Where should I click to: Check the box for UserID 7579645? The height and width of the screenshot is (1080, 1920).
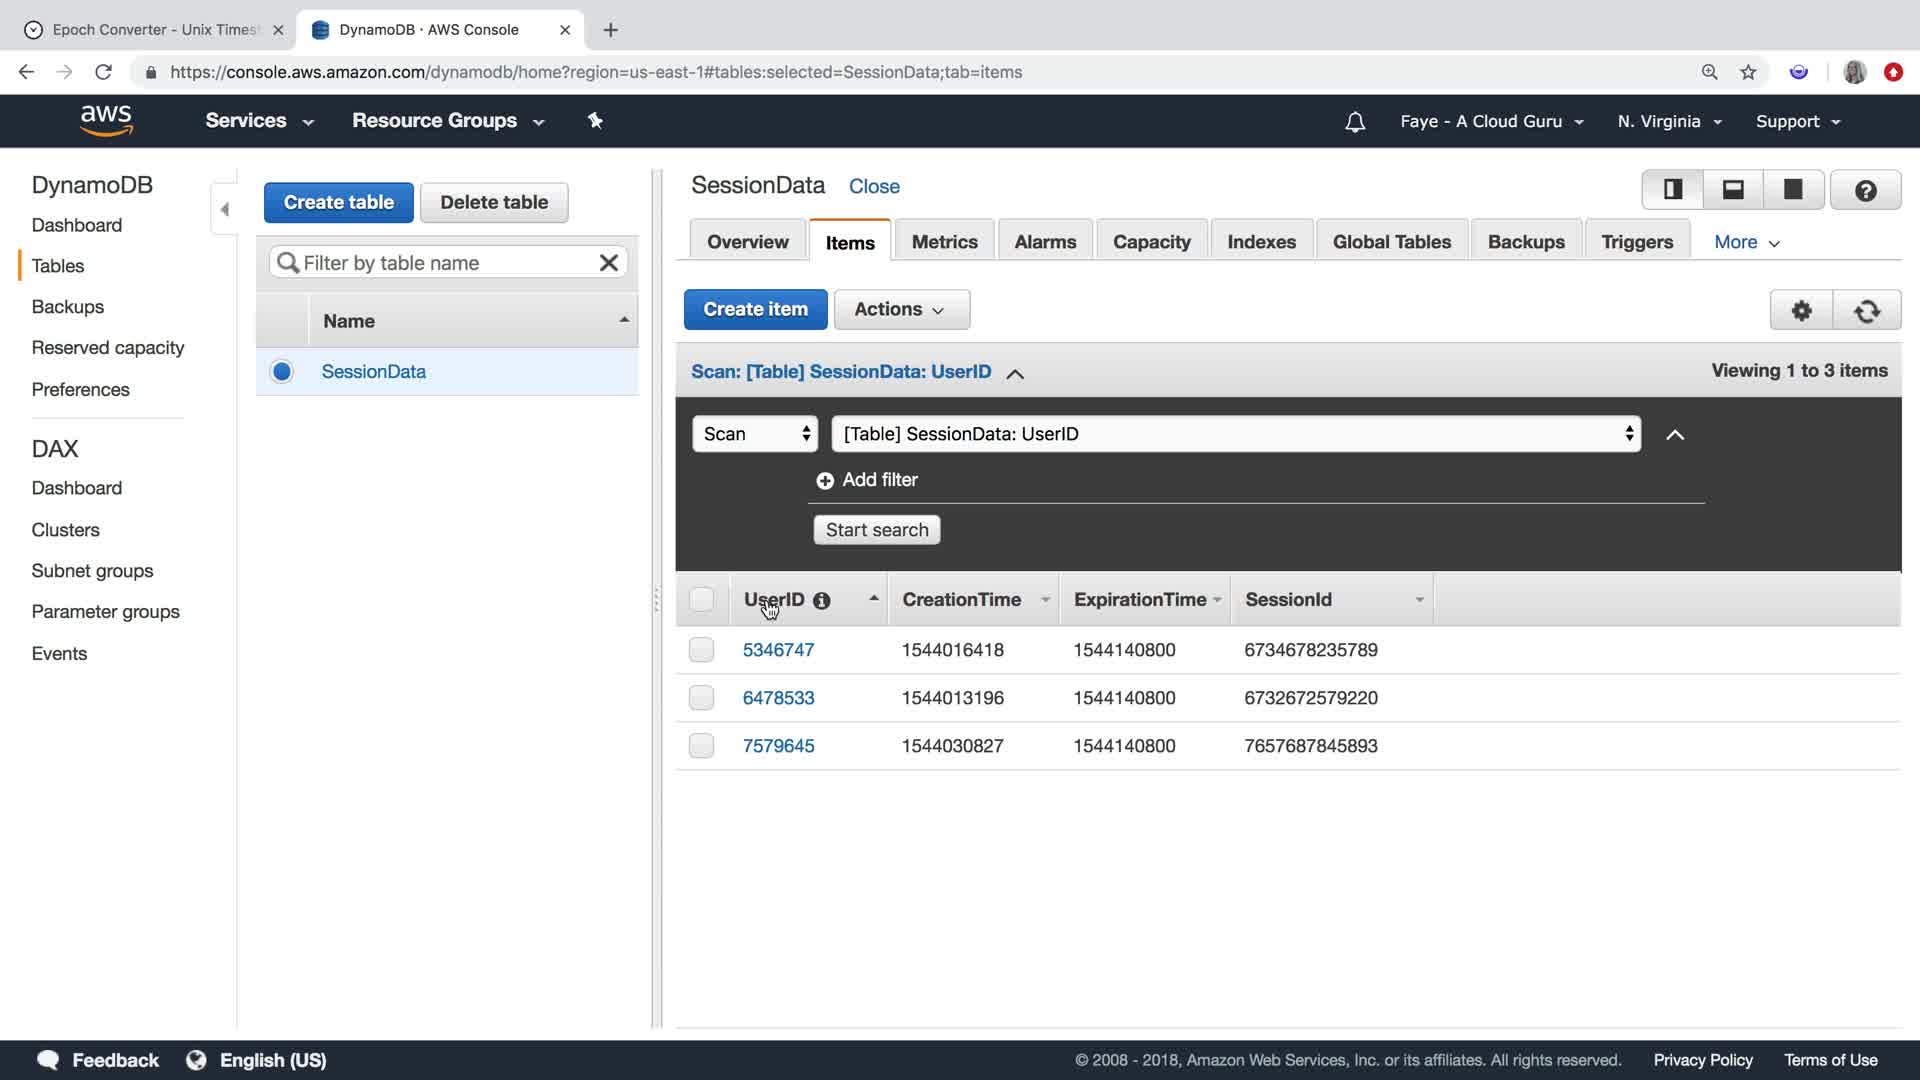coord(701,746)
